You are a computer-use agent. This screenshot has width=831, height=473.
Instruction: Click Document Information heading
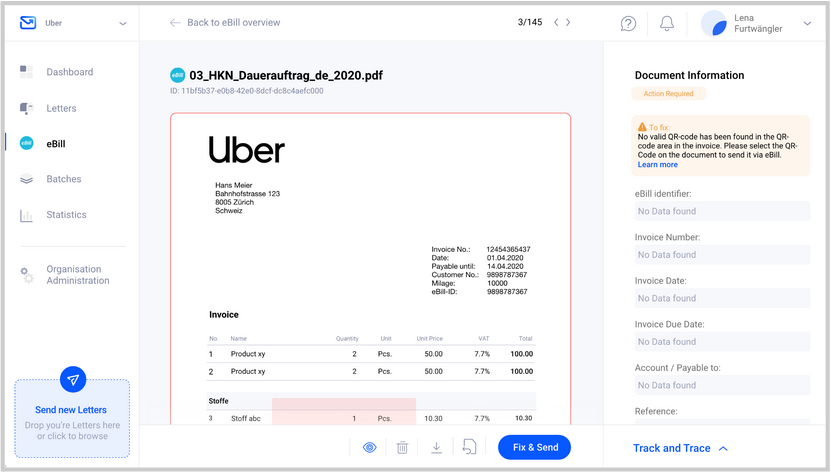689,75
